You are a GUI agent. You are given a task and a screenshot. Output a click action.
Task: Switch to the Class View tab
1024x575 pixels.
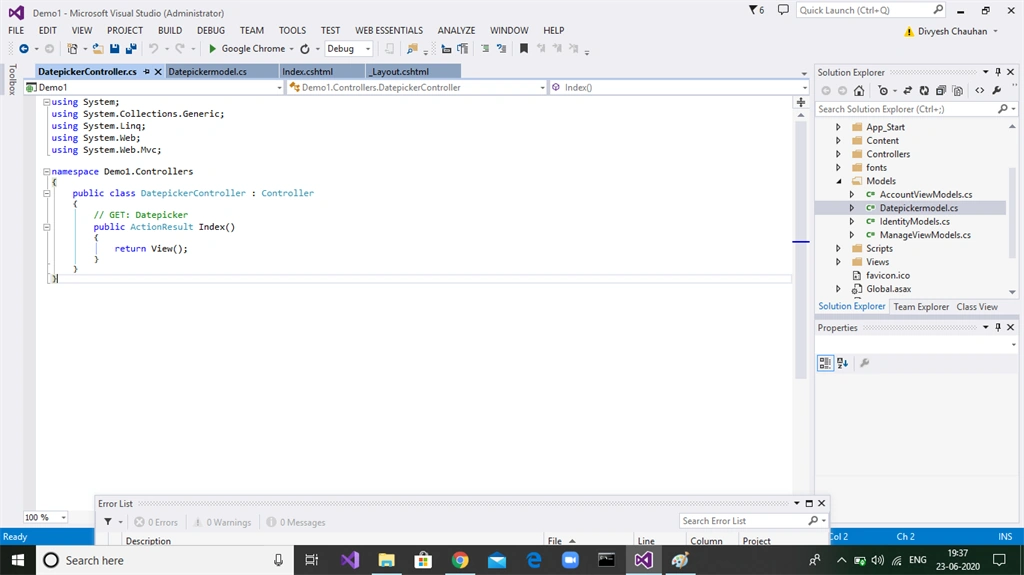click(977, 306)
